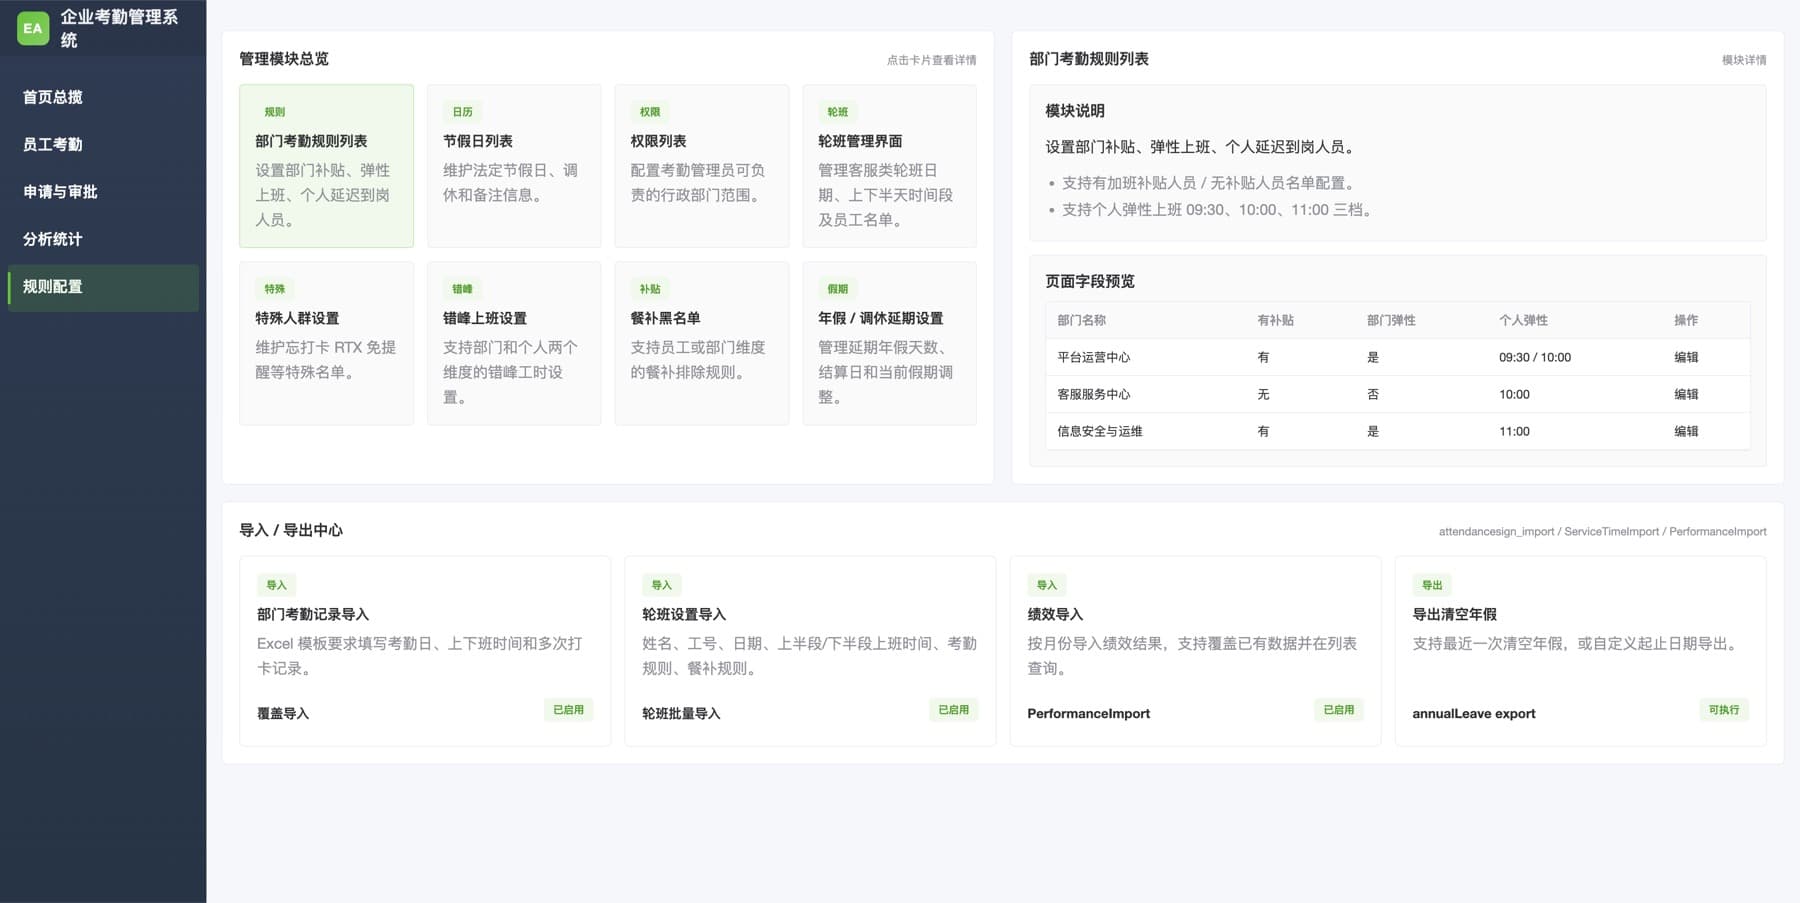Edit the 信息安全与运维 row
Screen dimensions: 1800x903
click(1686, 431)
